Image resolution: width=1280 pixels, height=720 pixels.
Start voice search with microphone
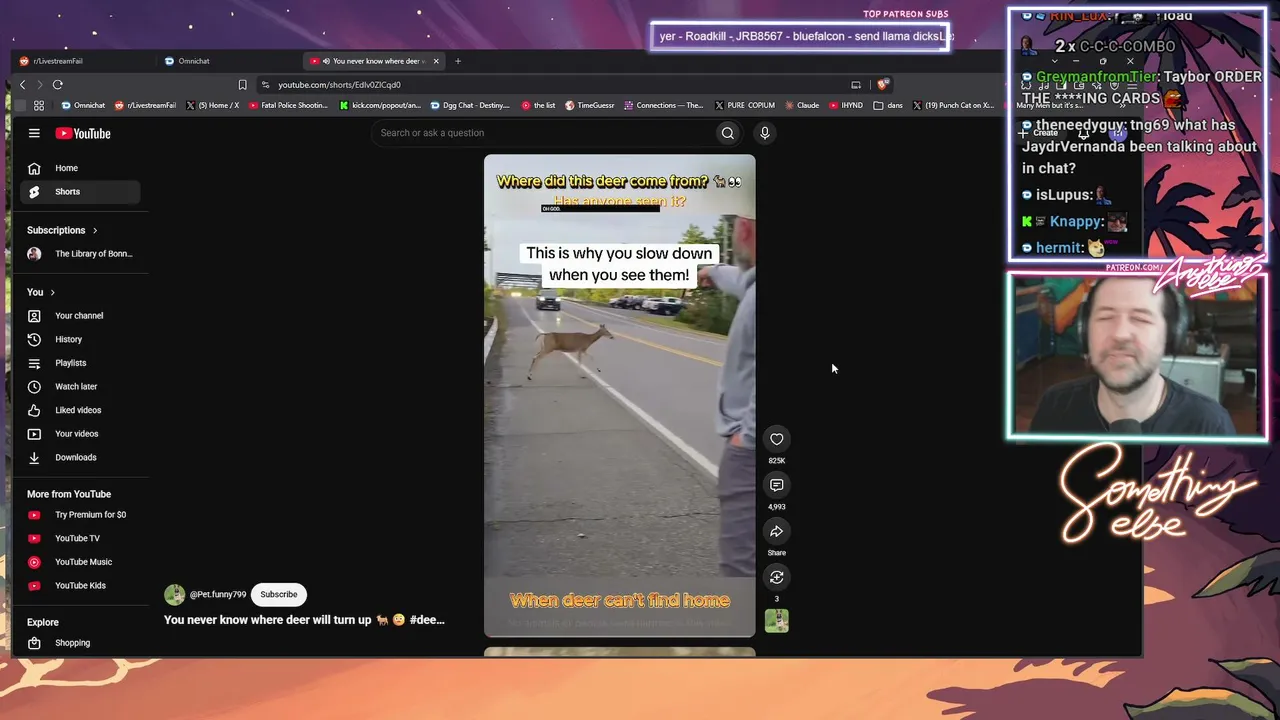point(765,133)
